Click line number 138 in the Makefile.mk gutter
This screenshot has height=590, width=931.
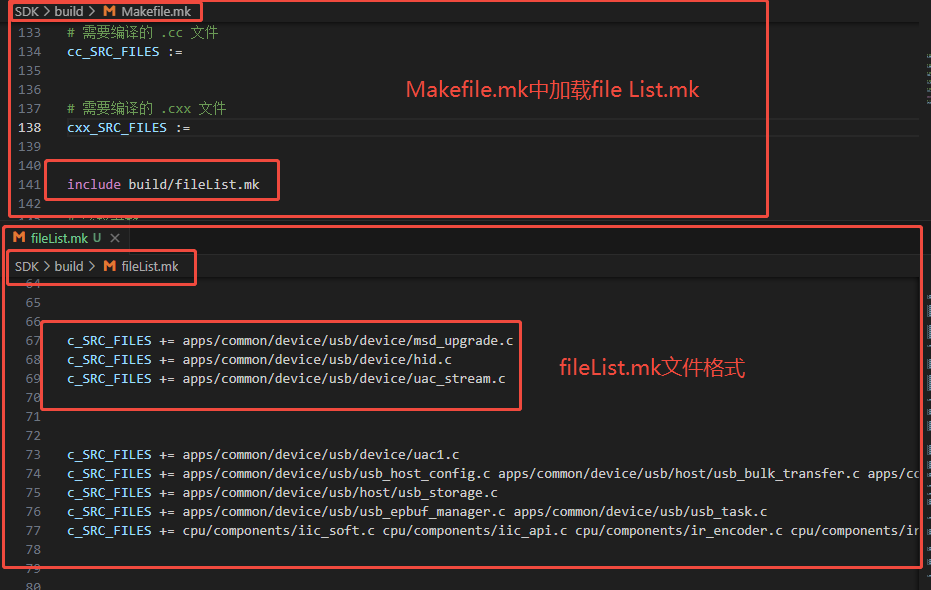tap(30, 128)
